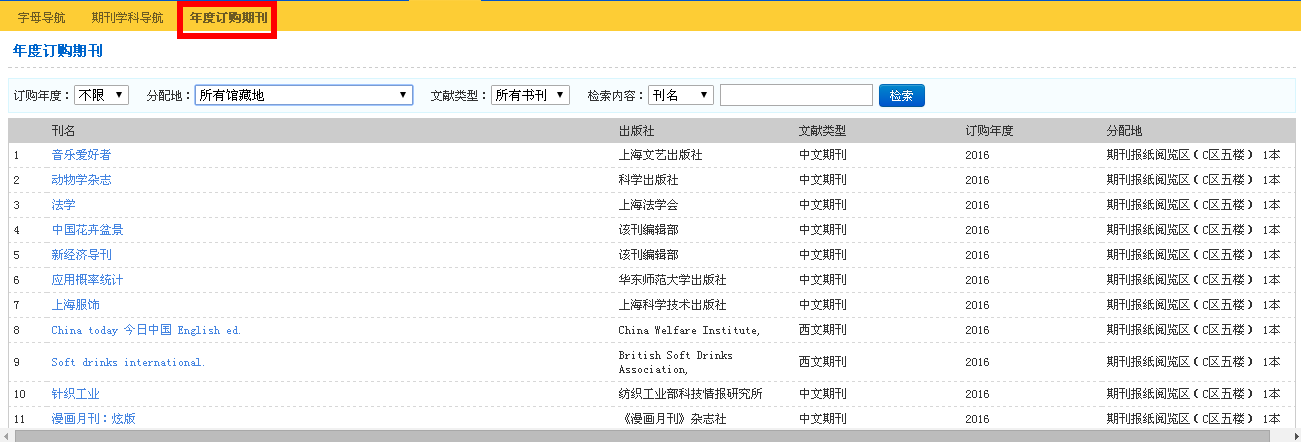Open the 动物学杂志 journal link
Image resolution: width=1301 pixels, height=442 pixels.
point(81,180)
